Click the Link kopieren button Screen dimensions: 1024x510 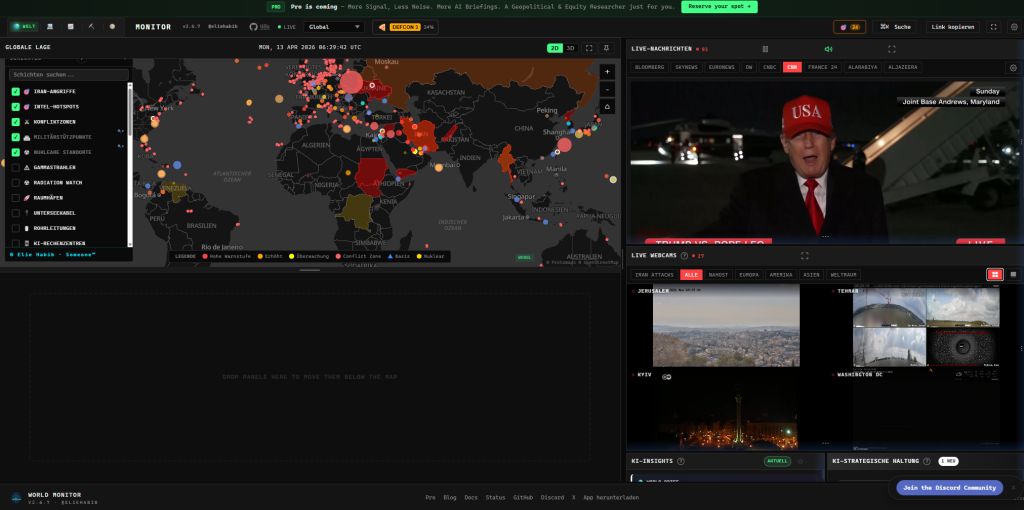953,27
